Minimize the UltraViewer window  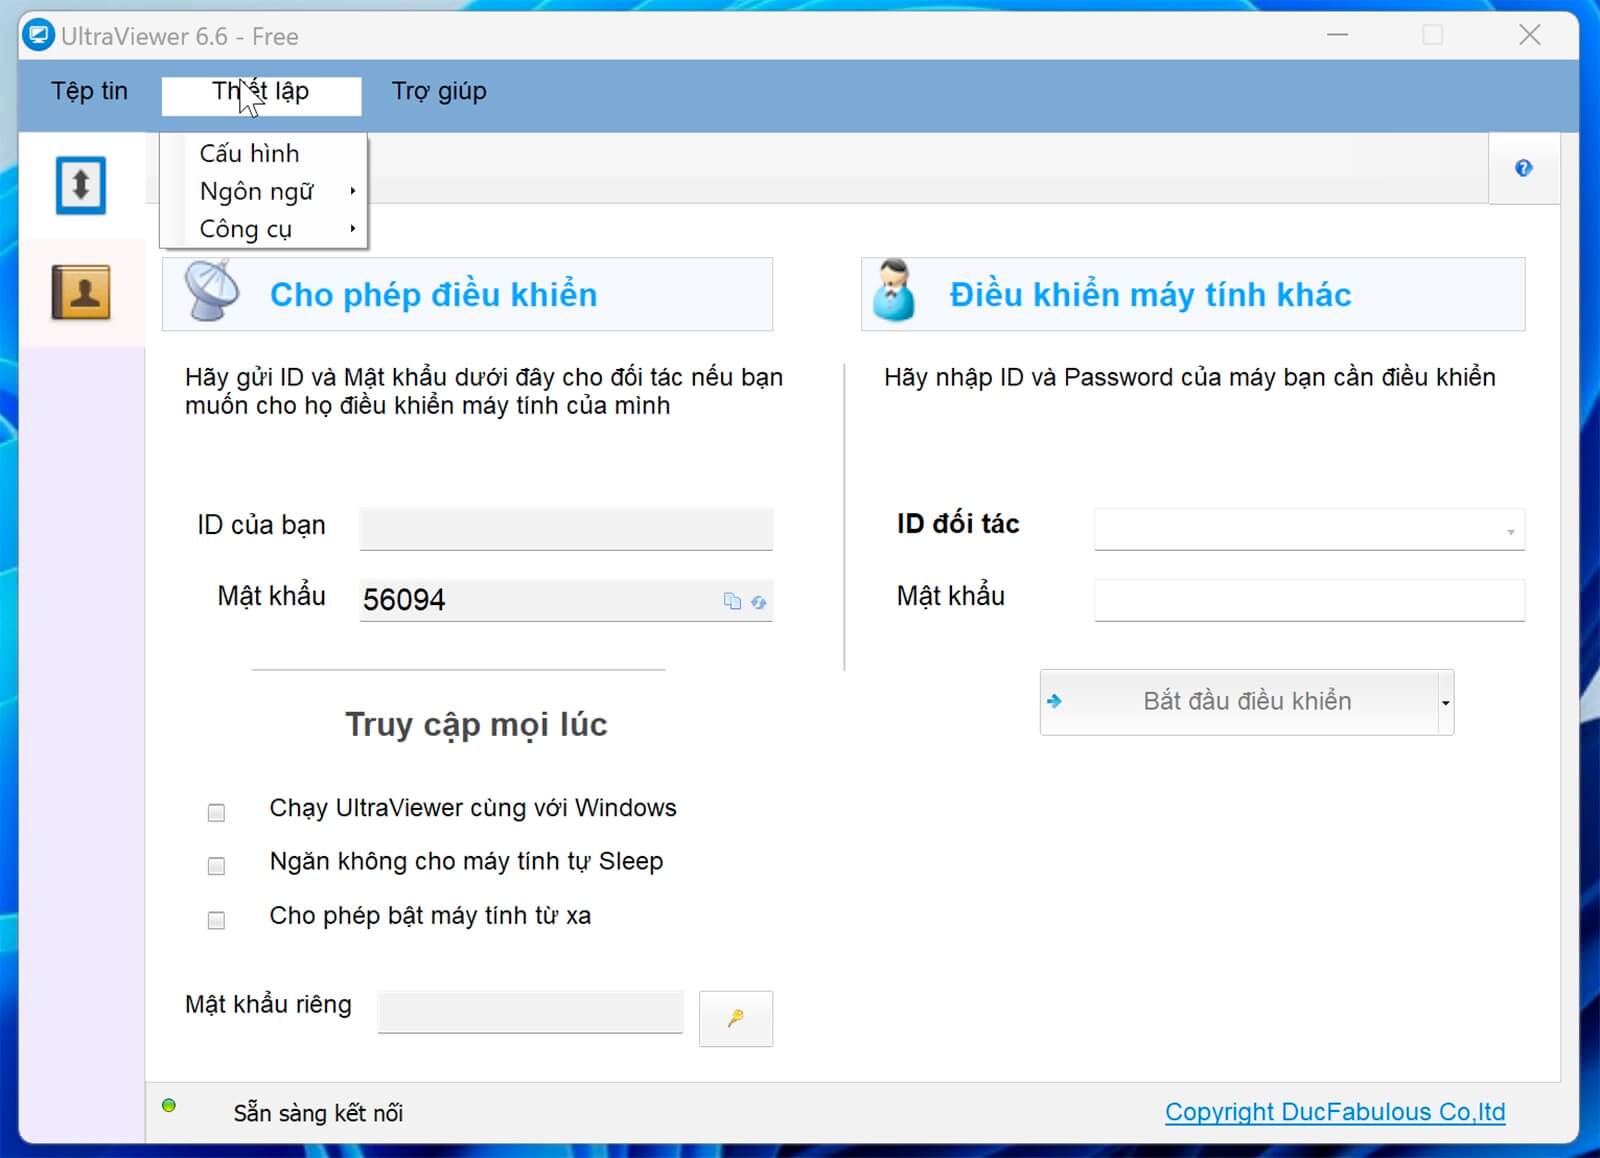tap(1338, 35)
